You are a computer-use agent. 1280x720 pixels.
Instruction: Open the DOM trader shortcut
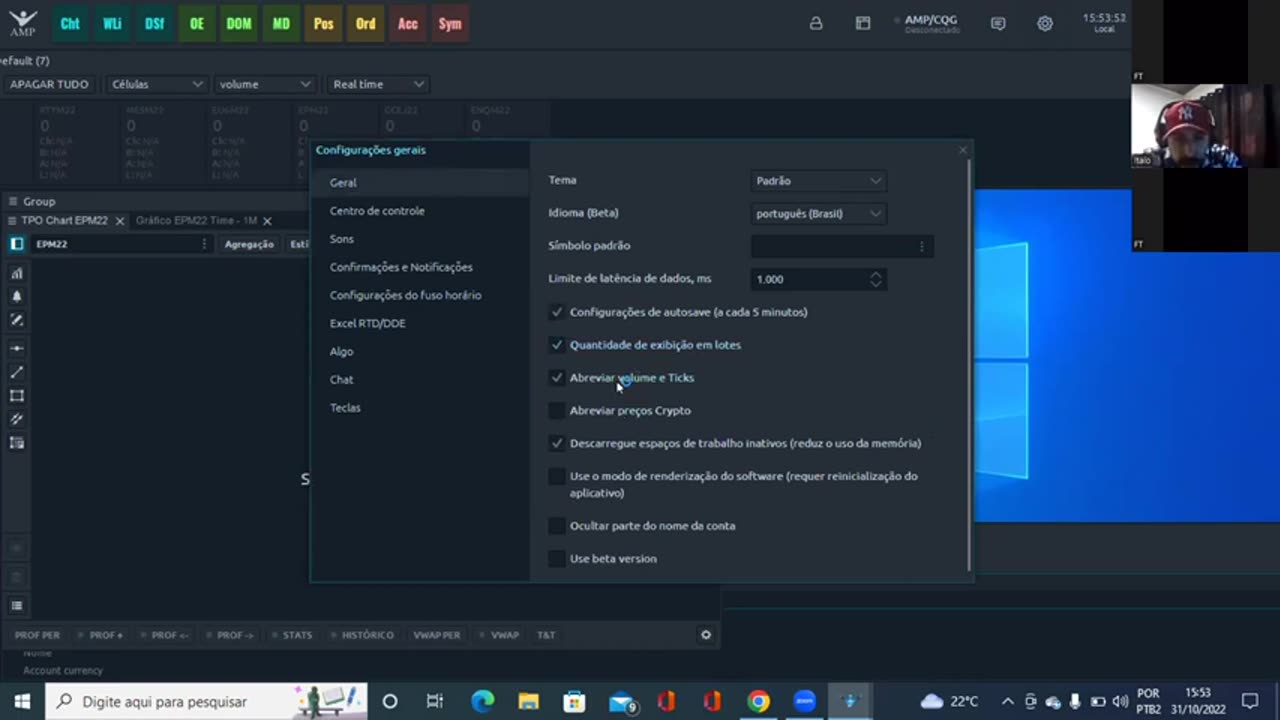pos(239,24)
